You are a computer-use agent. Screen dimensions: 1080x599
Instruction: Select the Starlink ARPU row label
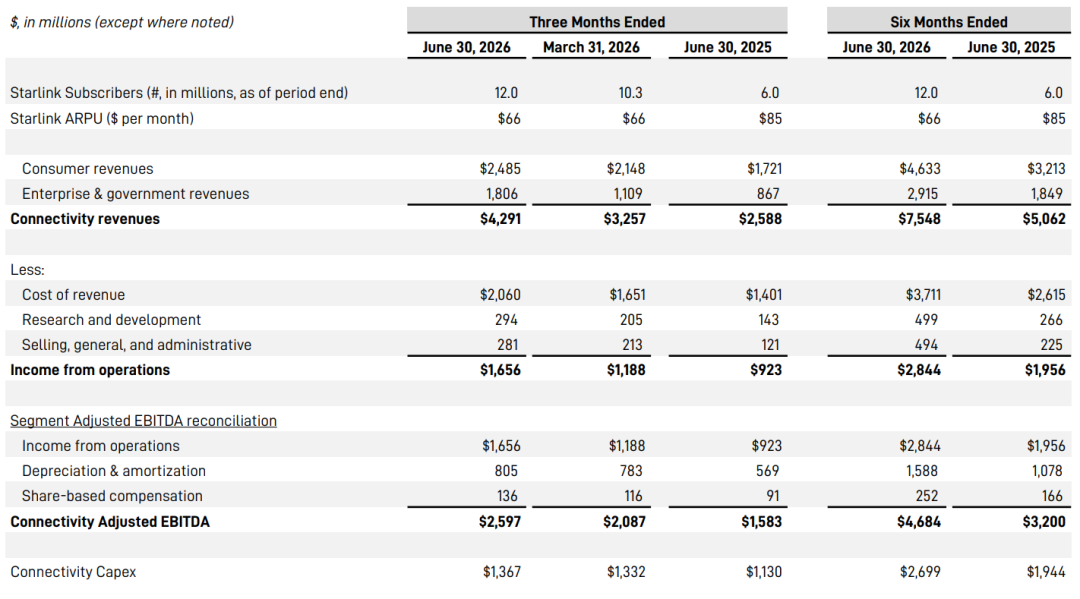click(x=102, y=118)
